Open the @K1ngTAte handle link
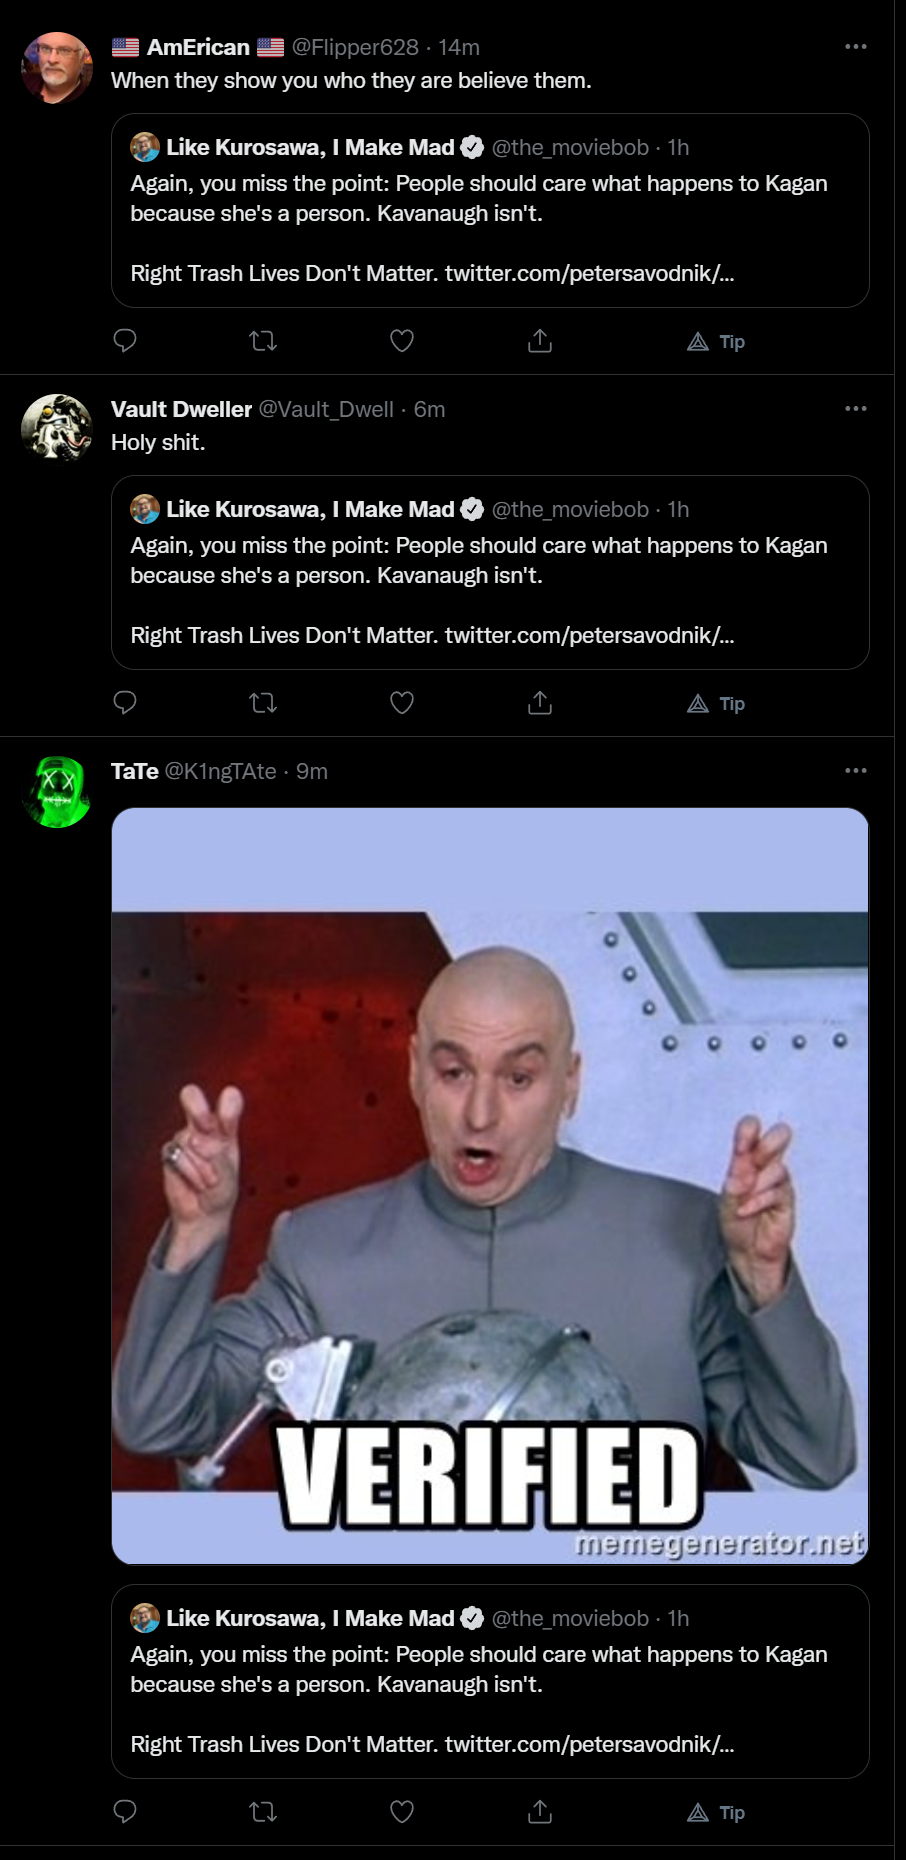This screenshot has height=1860, width=906. click(x=220, y=771)
